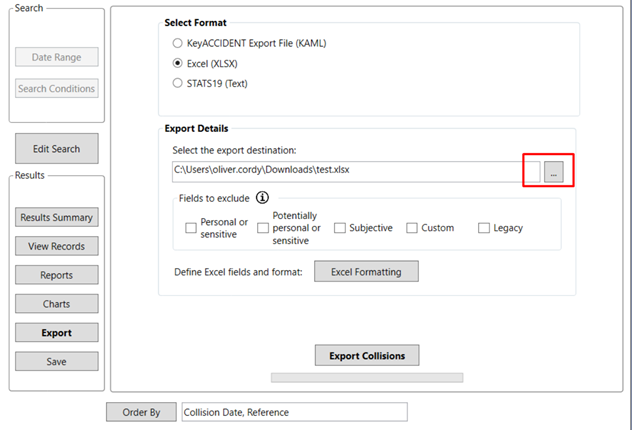Tick the Legacy checkbox
The height and width of the screenshot is (430, 632).
pos(484,228)
